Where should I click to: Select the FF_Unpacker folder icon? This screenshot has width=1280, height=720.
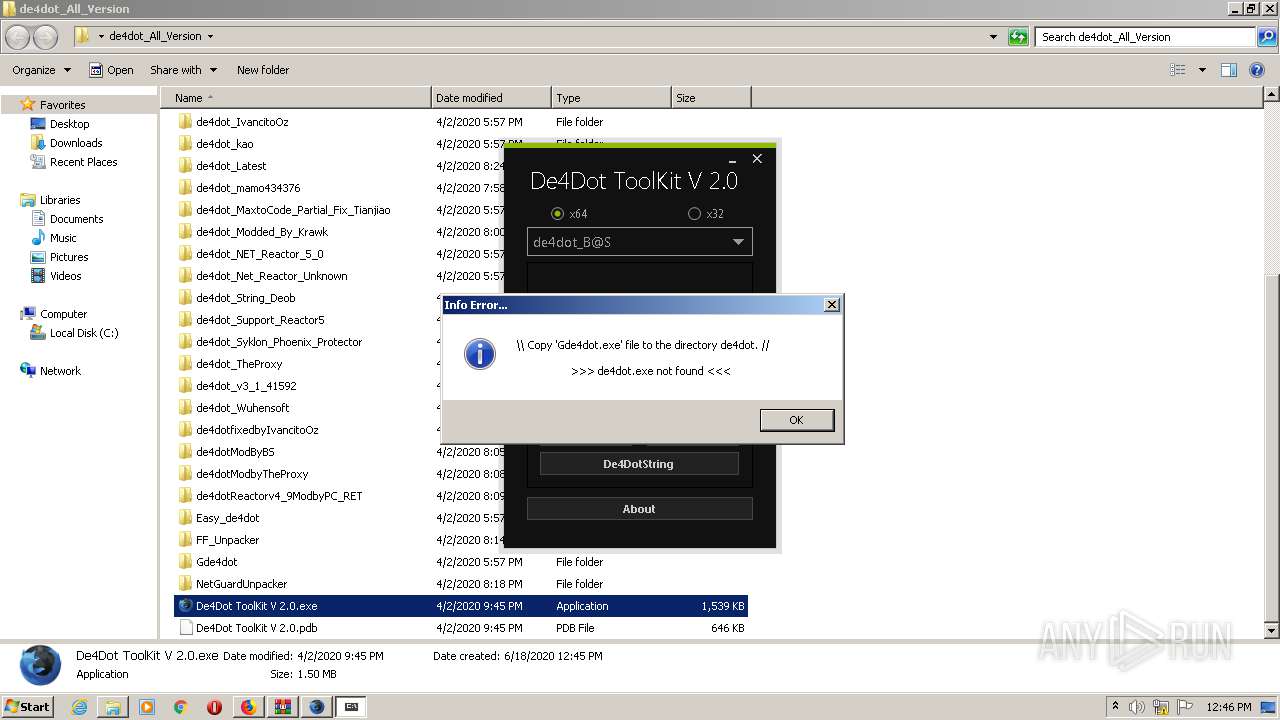(x=185, y=540)
